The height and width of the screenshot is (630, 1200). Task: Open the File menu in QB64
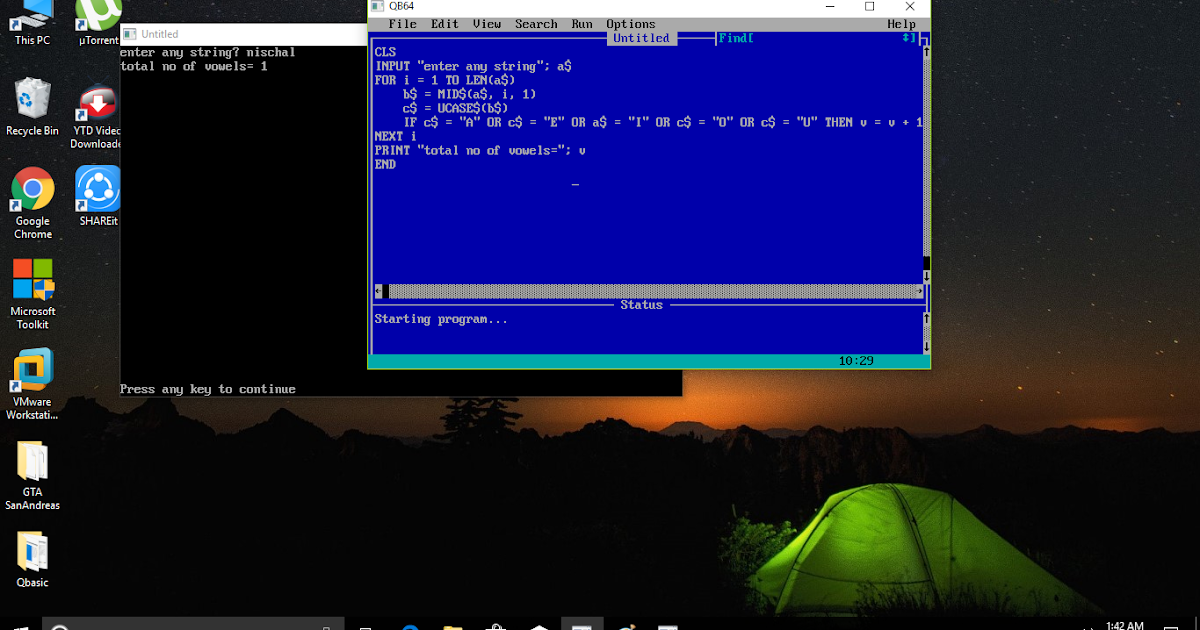coord(402,23)
